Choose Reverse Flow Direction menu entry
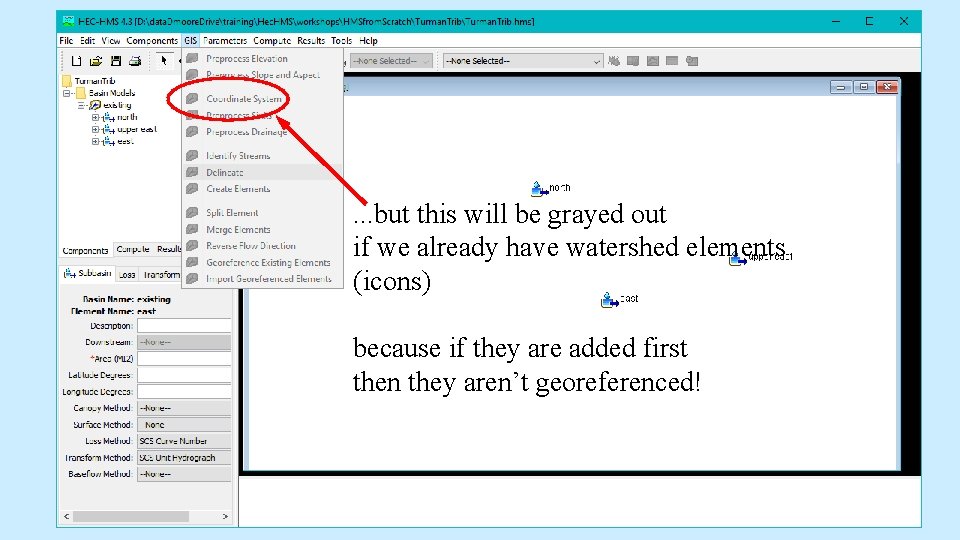Image resolution: width=960 pixels, height=540 pixels. 263,246
